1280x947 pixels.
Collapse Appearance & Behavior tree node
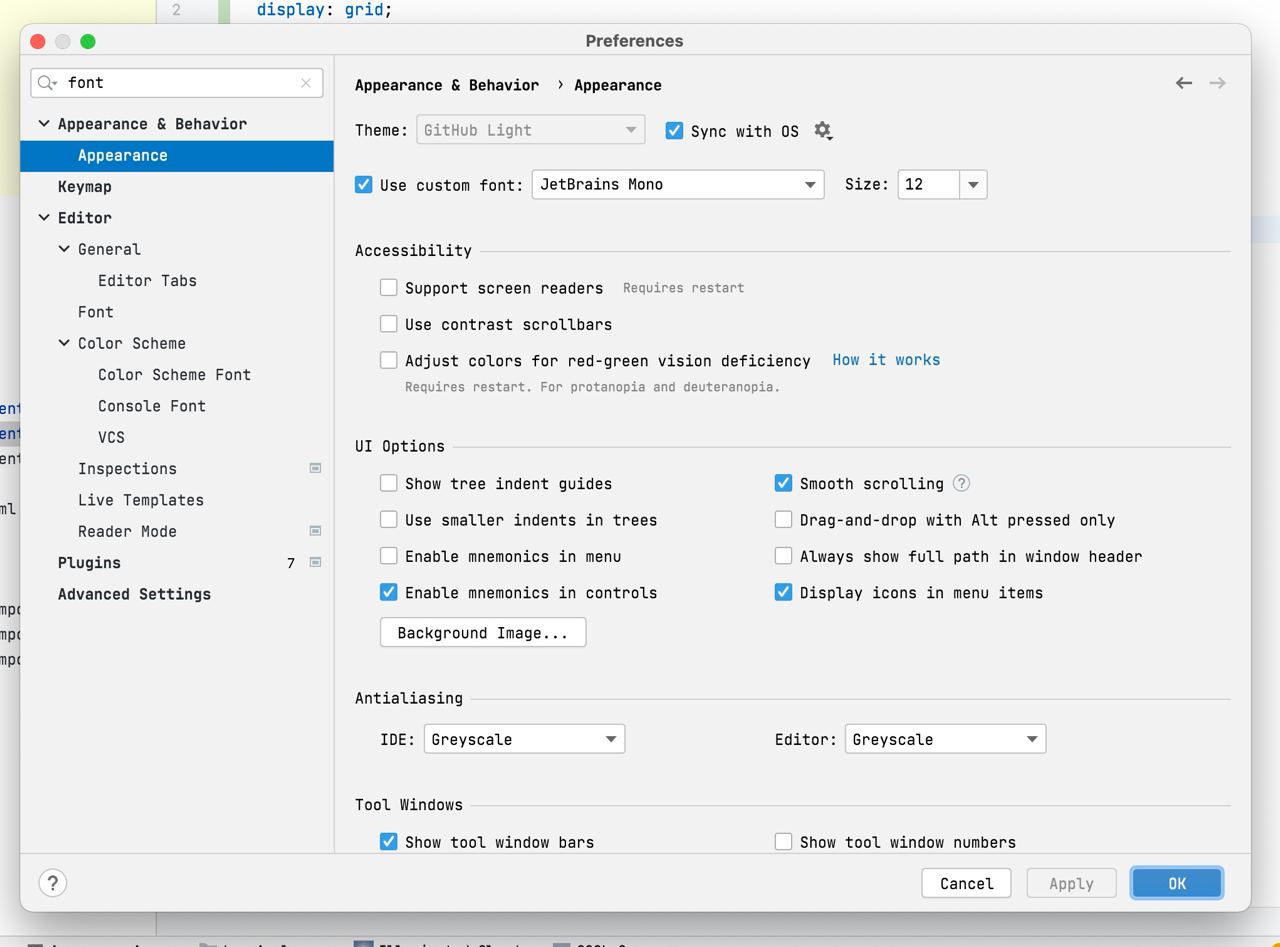[x=44, y=124]
